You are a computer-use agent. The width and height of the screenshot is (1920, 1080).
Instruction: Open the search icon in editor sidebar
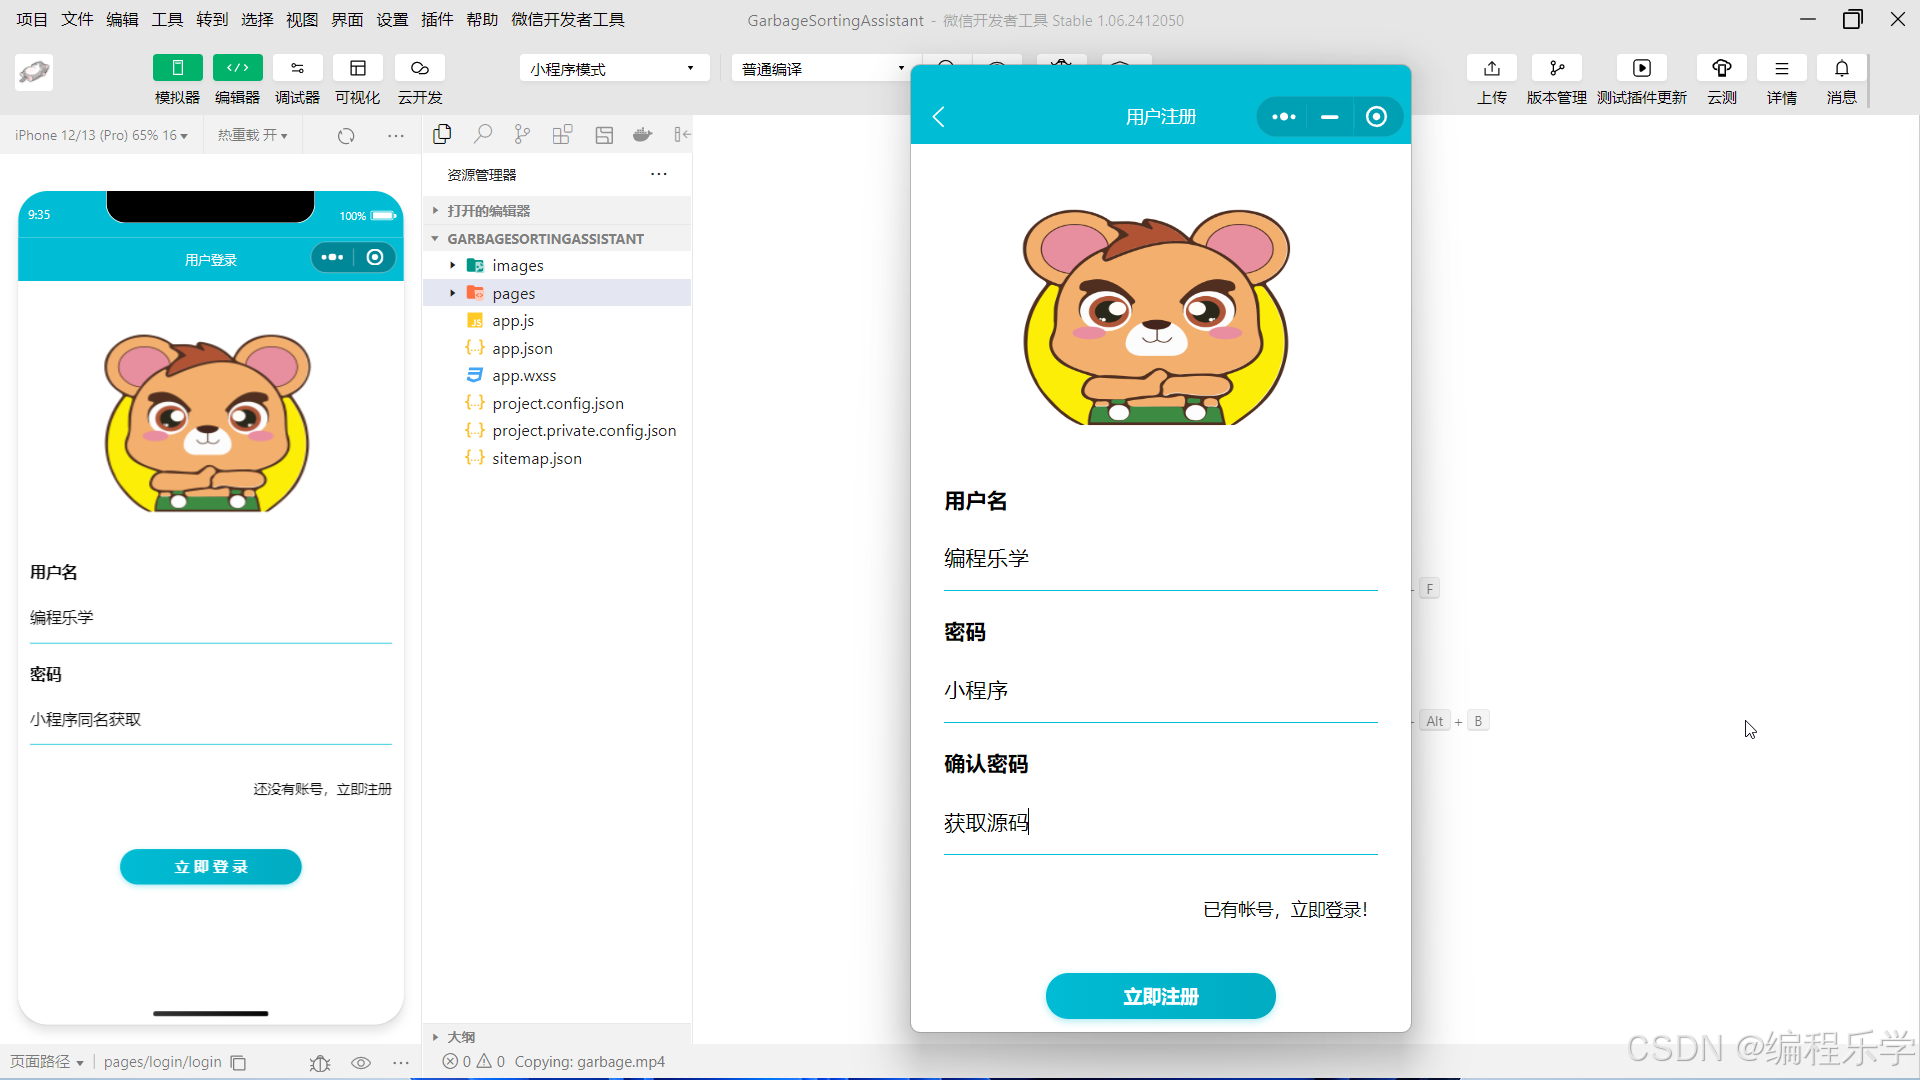point(483,134)
